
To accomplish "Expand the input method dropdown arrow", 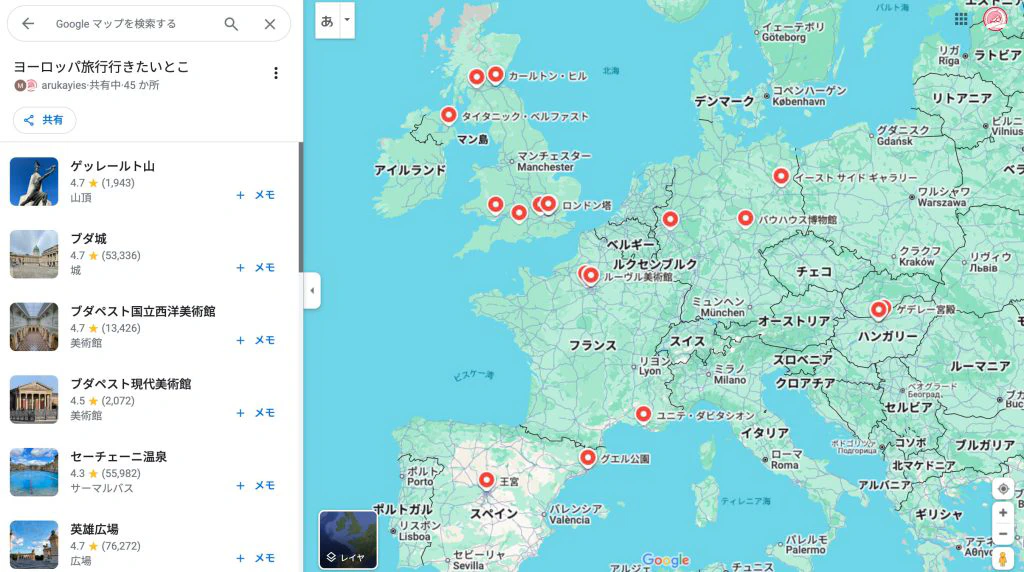I will coord(347,20).
